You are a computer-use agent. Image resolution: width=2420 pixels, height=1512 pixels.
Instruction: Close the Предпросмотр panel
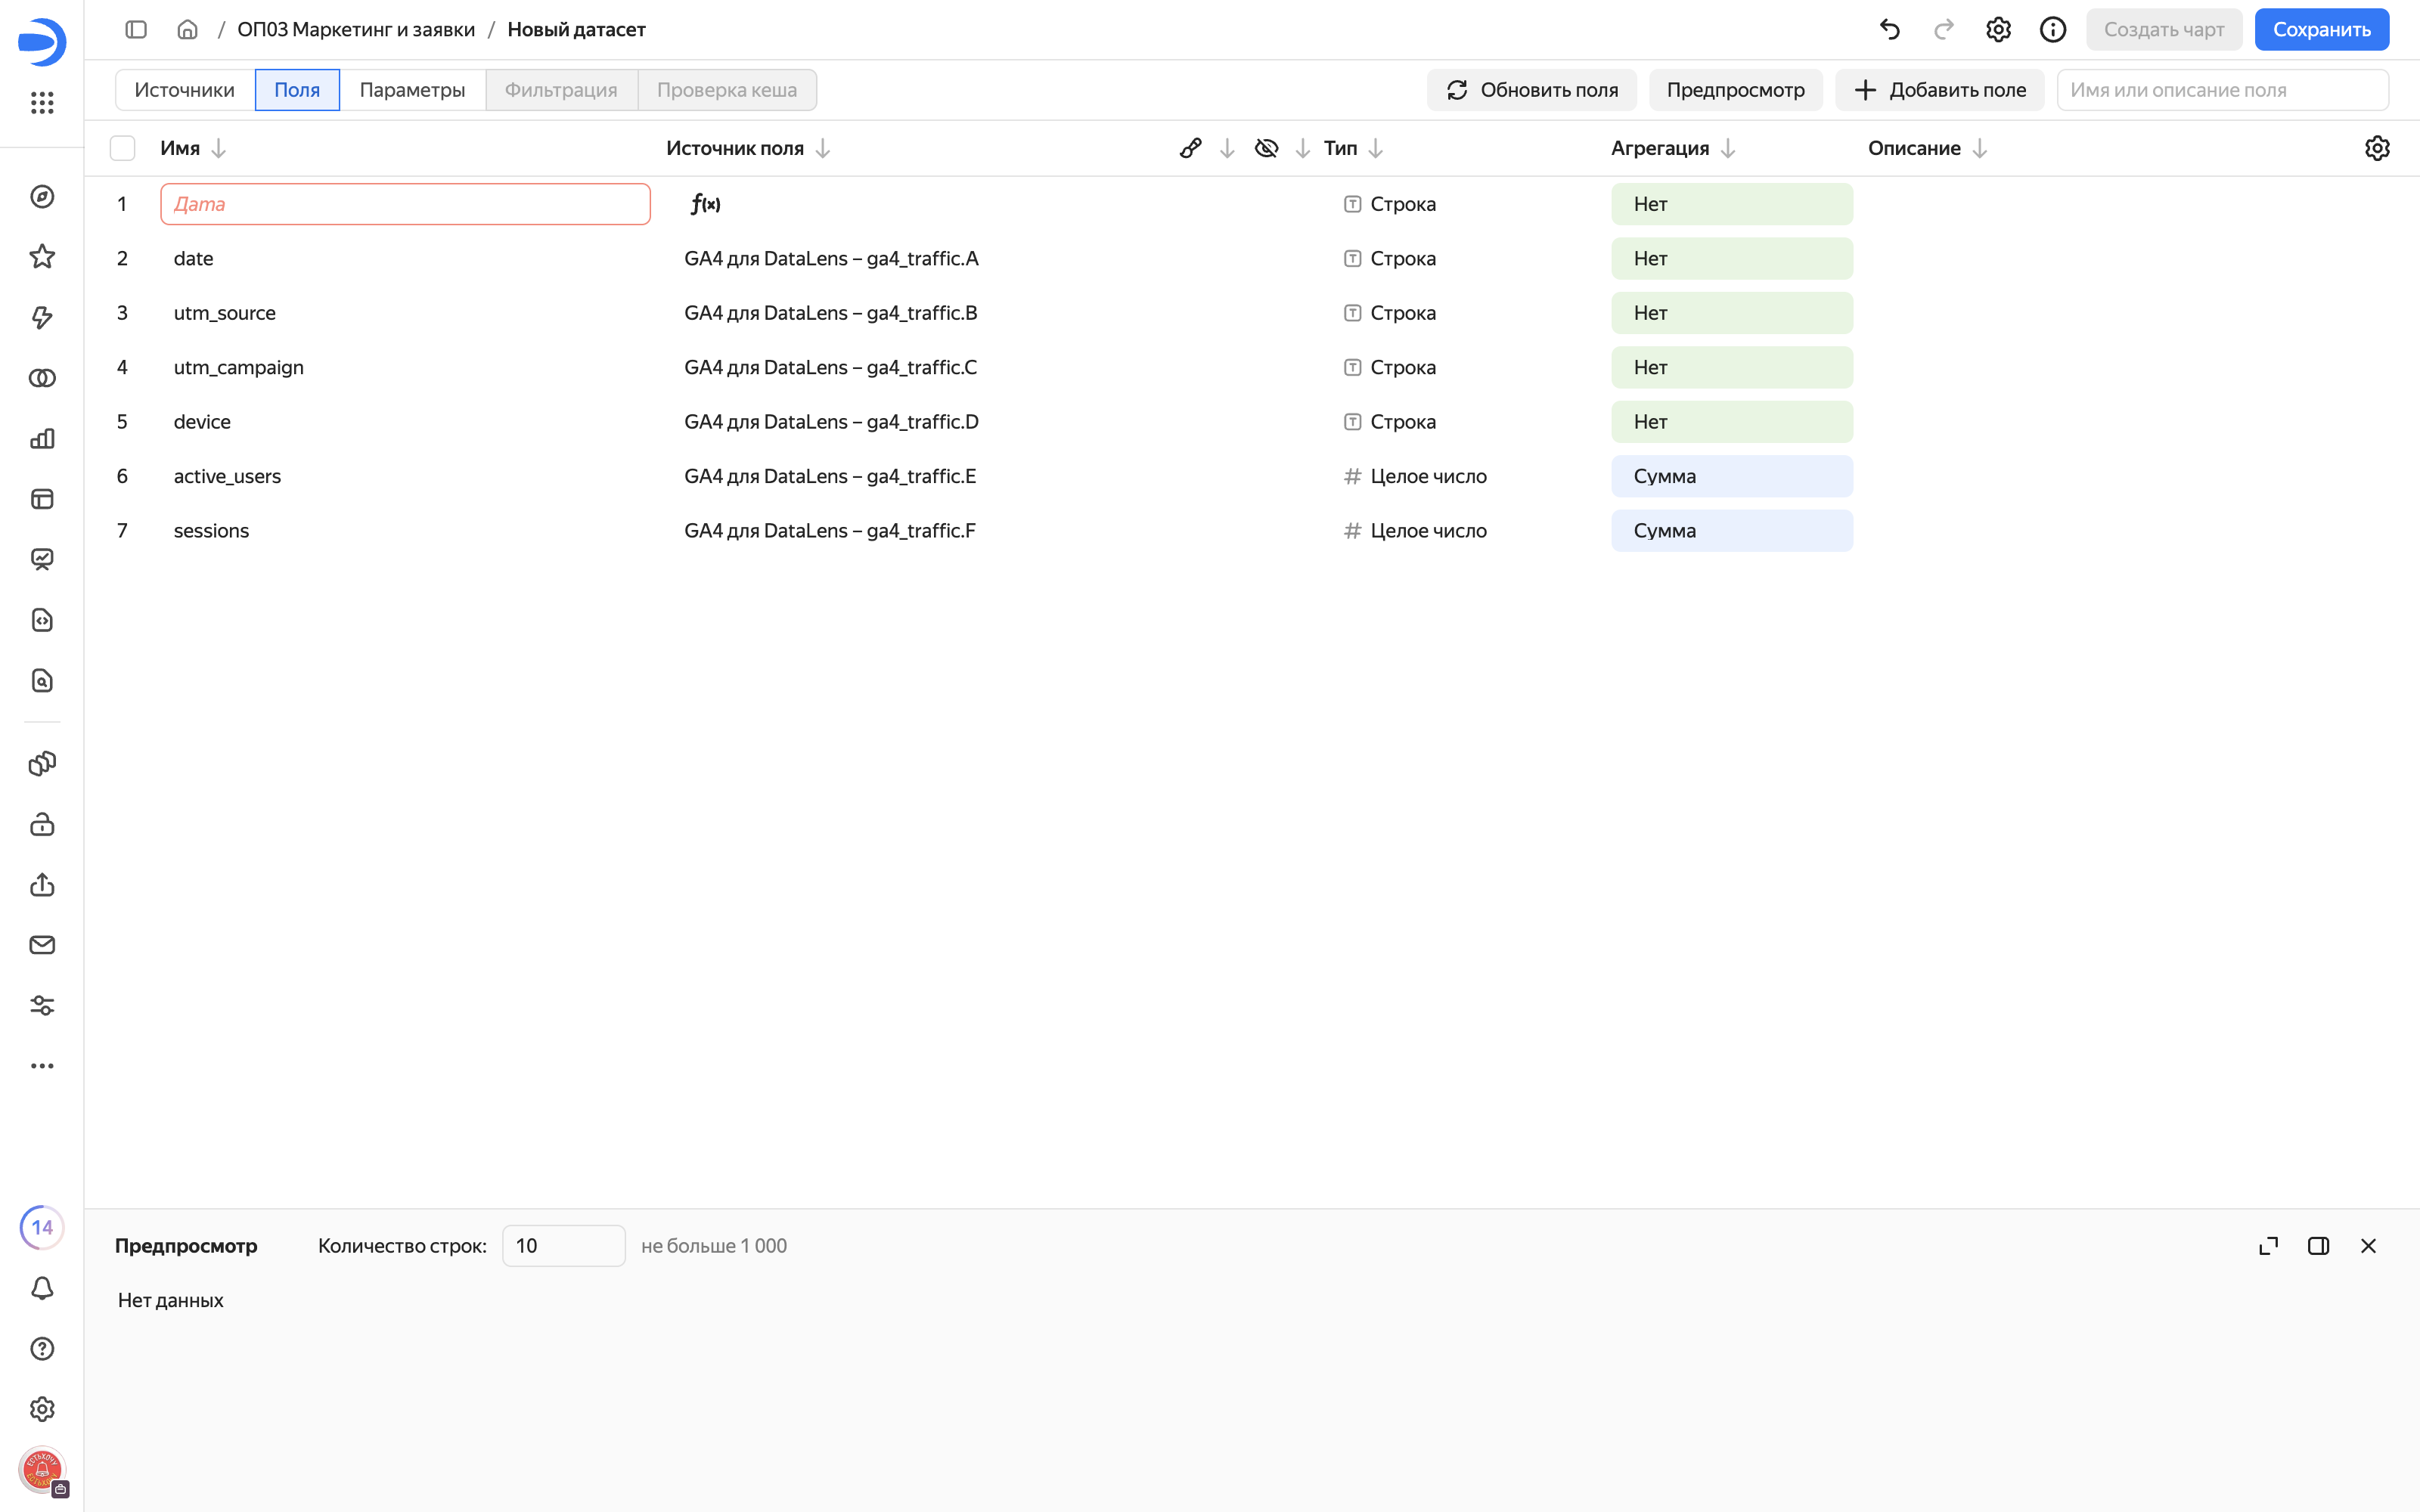2368,1246
